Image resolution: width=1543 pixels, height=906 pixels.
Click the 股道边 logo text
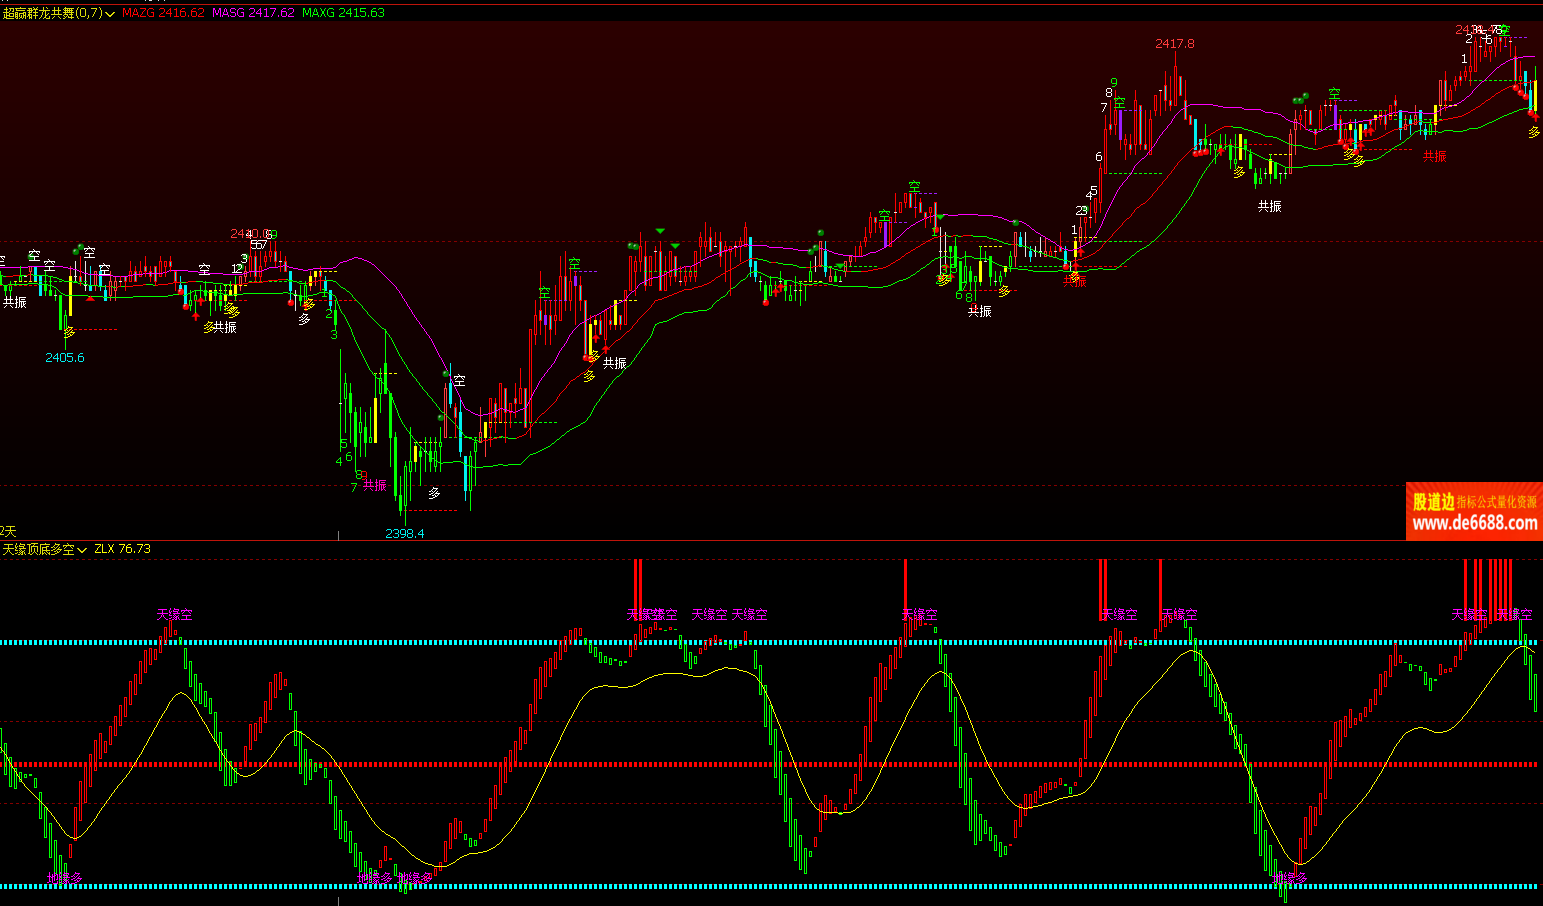tap(1432, 502)
